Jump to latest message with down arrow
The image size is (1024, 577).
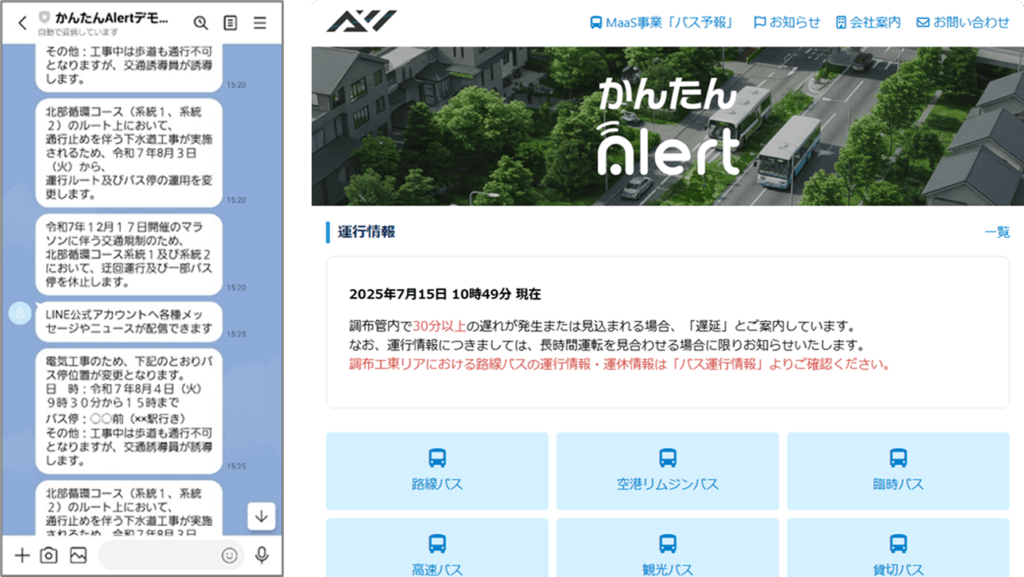click(261, 516)
